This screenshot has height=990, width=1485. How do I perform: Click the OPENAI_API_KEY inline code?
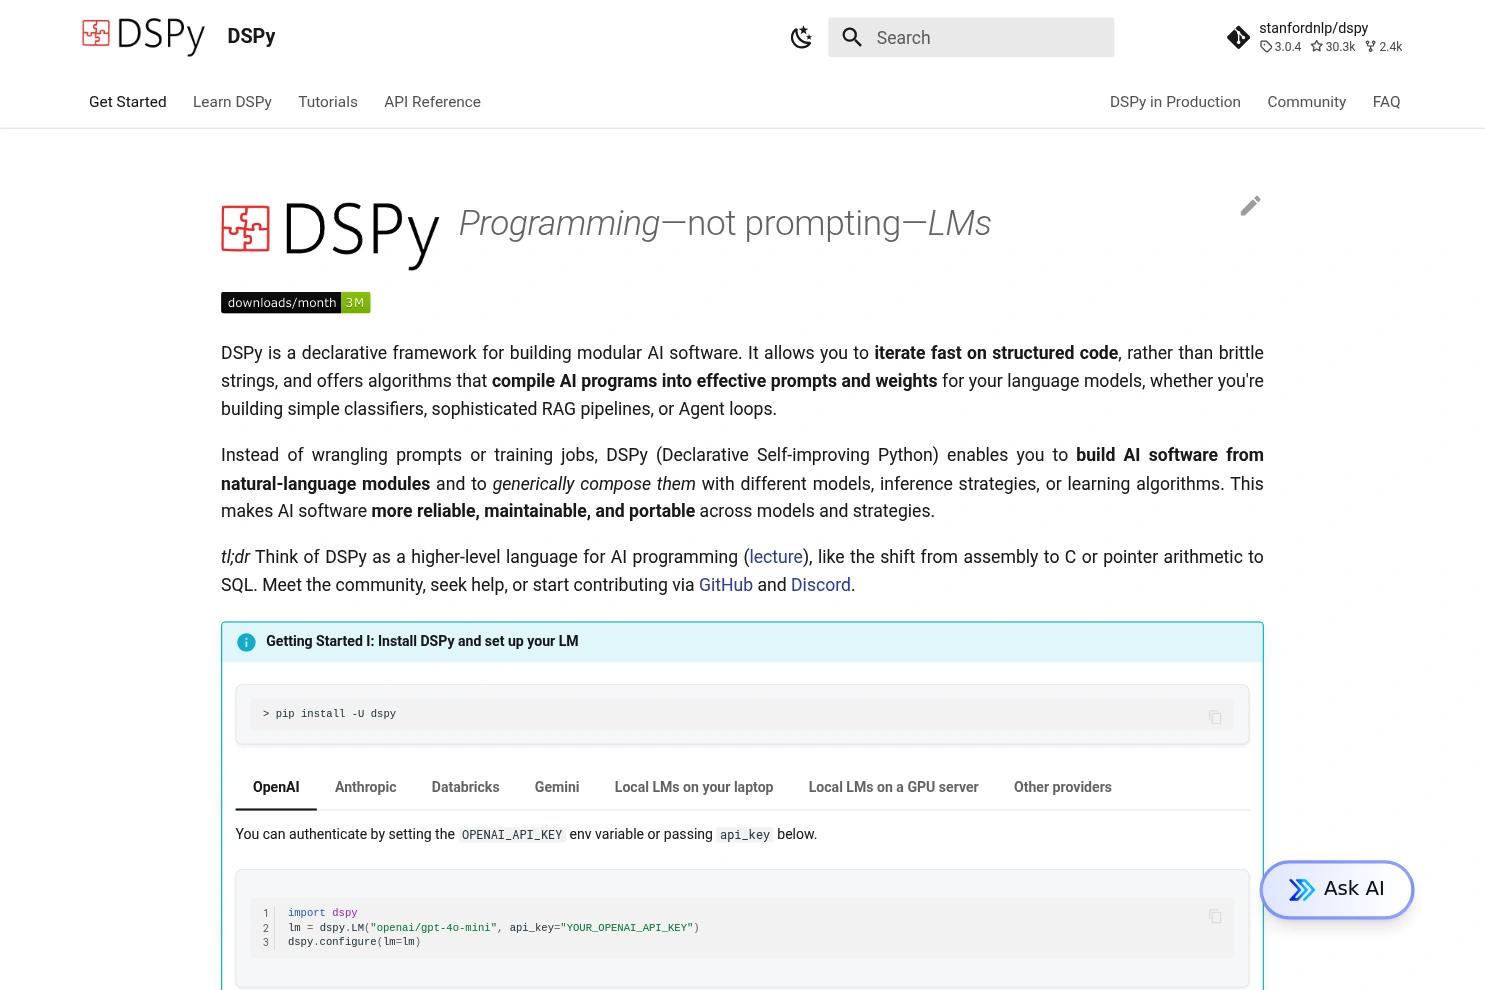coord(512,835)
